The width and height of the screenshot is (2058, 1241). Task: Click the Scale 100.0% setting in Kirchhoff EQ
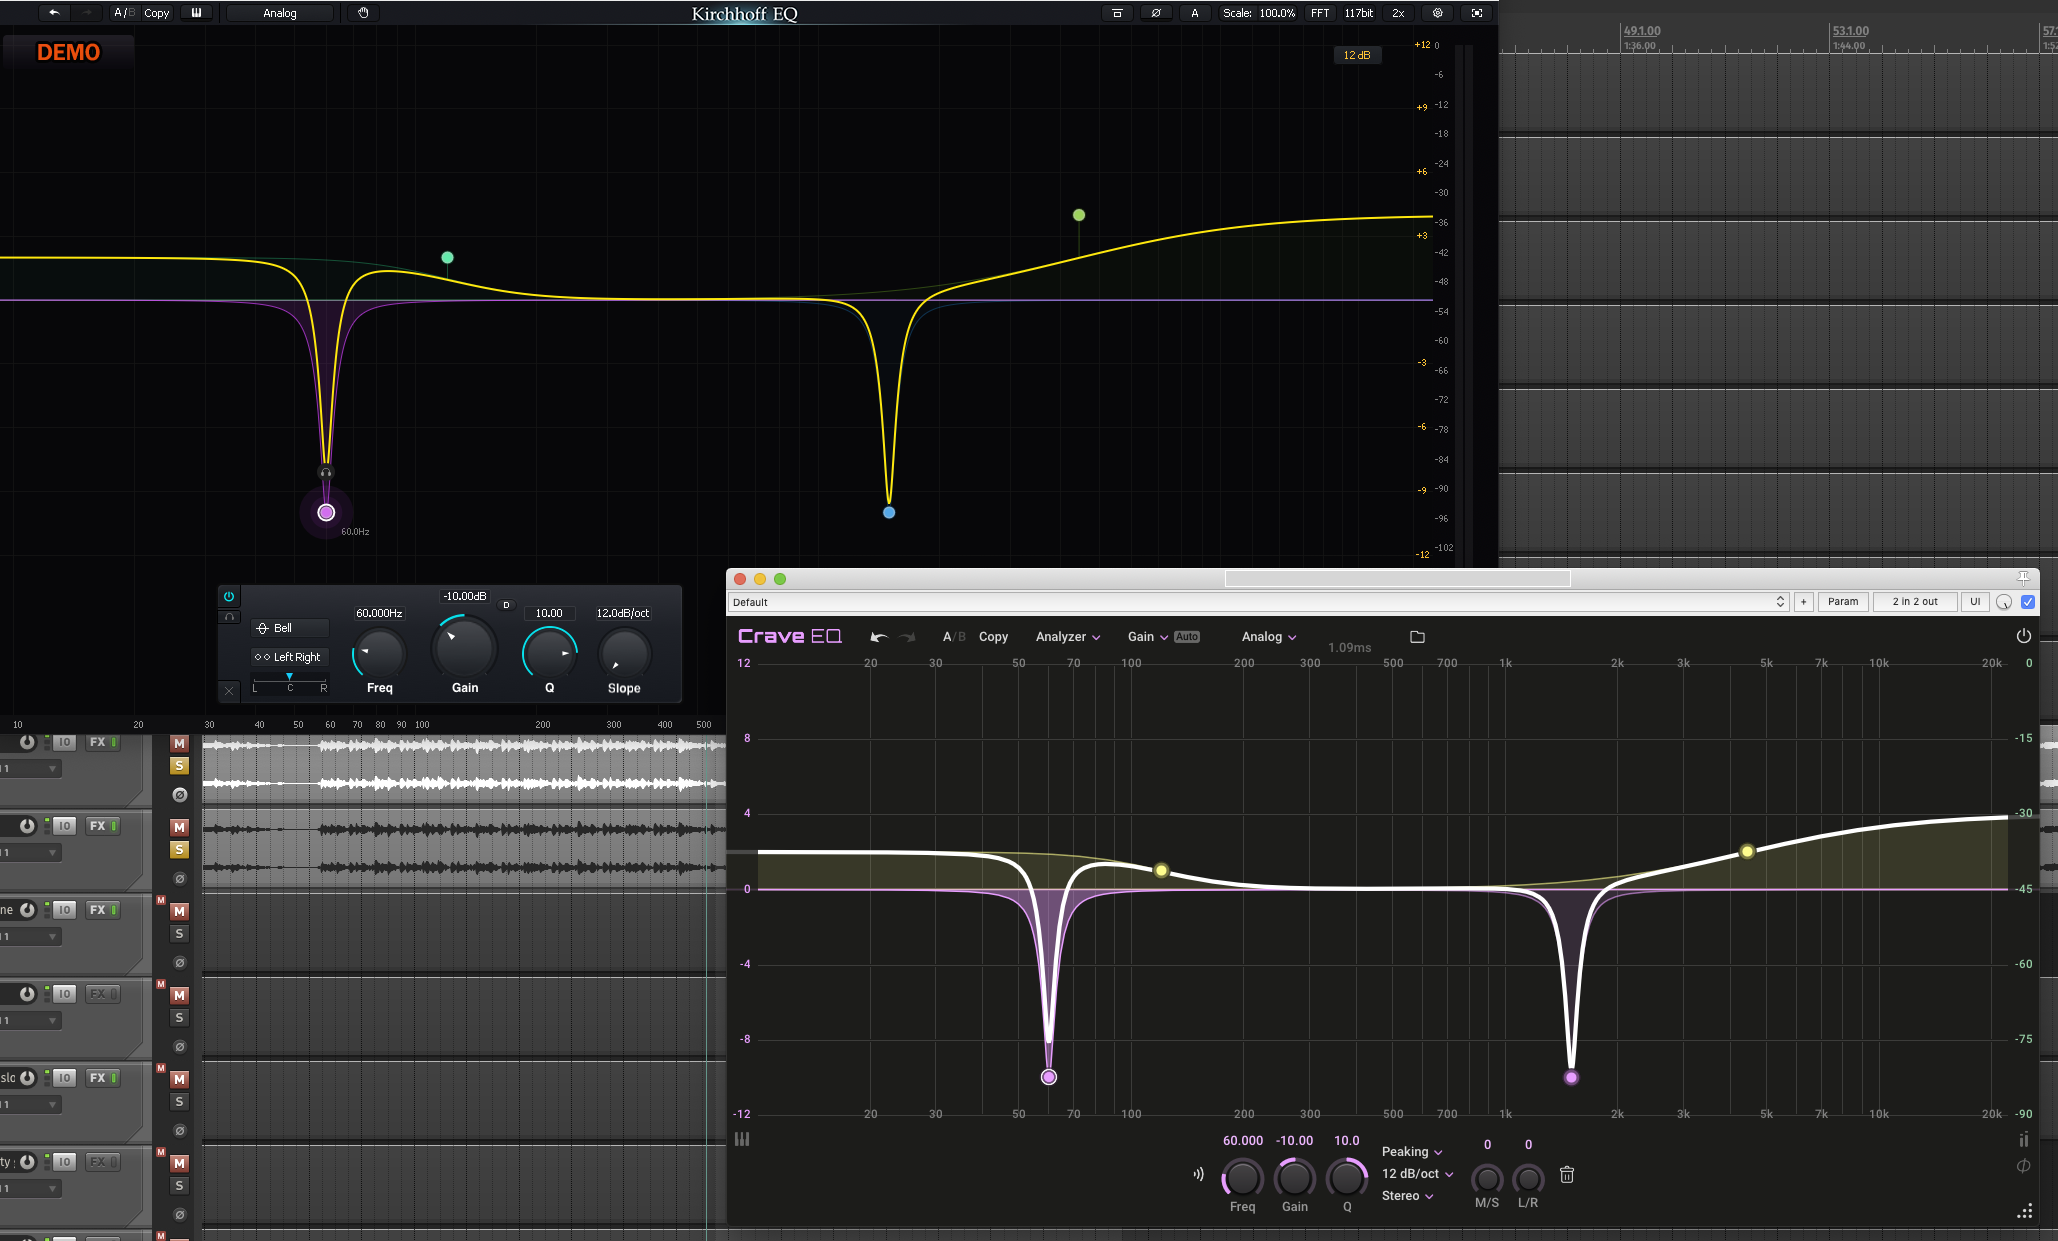coord(1259,13)
